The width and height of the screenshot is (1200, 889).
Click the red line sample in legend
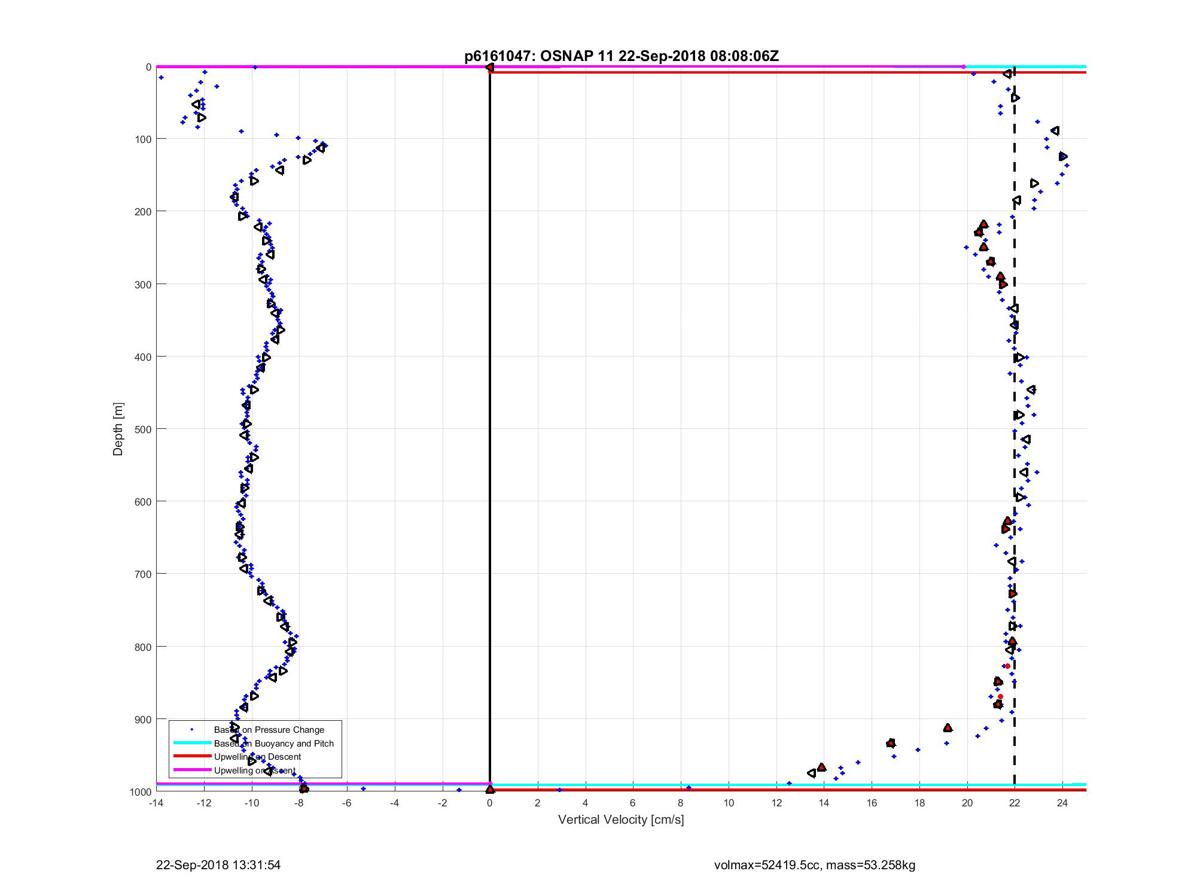(192, 756)
